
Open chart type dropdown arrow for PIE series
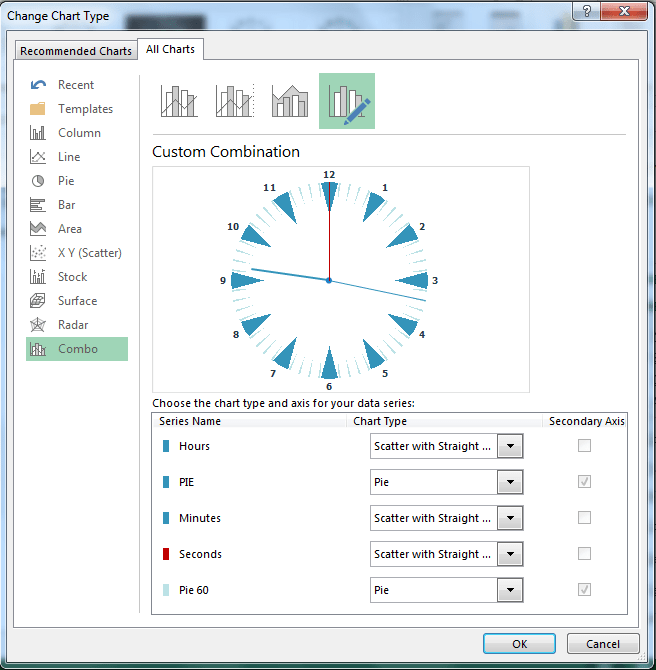pyautogui.click(x=510, y=482)
